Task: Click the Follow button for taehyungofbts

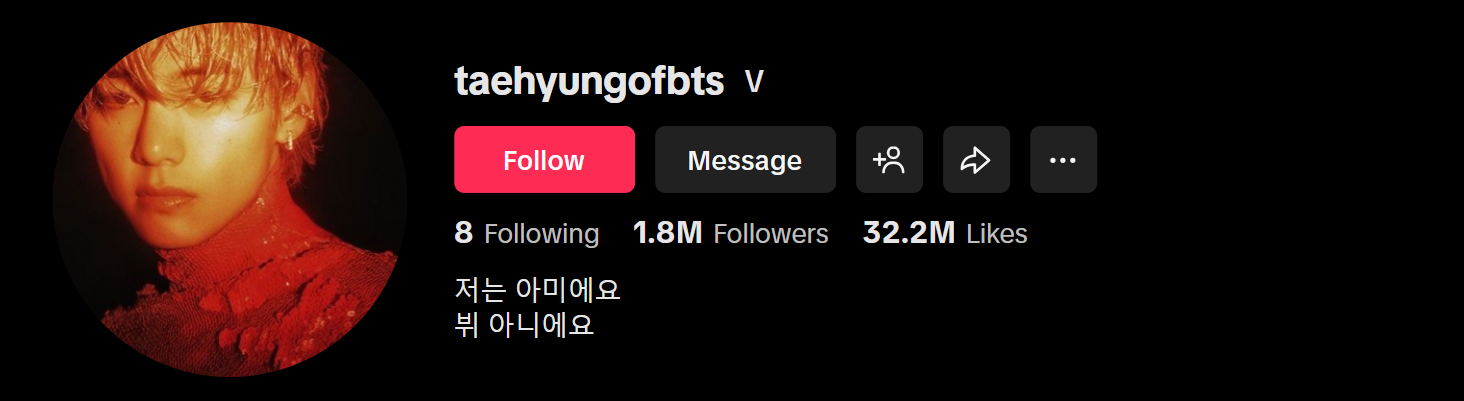Action: 544,160
